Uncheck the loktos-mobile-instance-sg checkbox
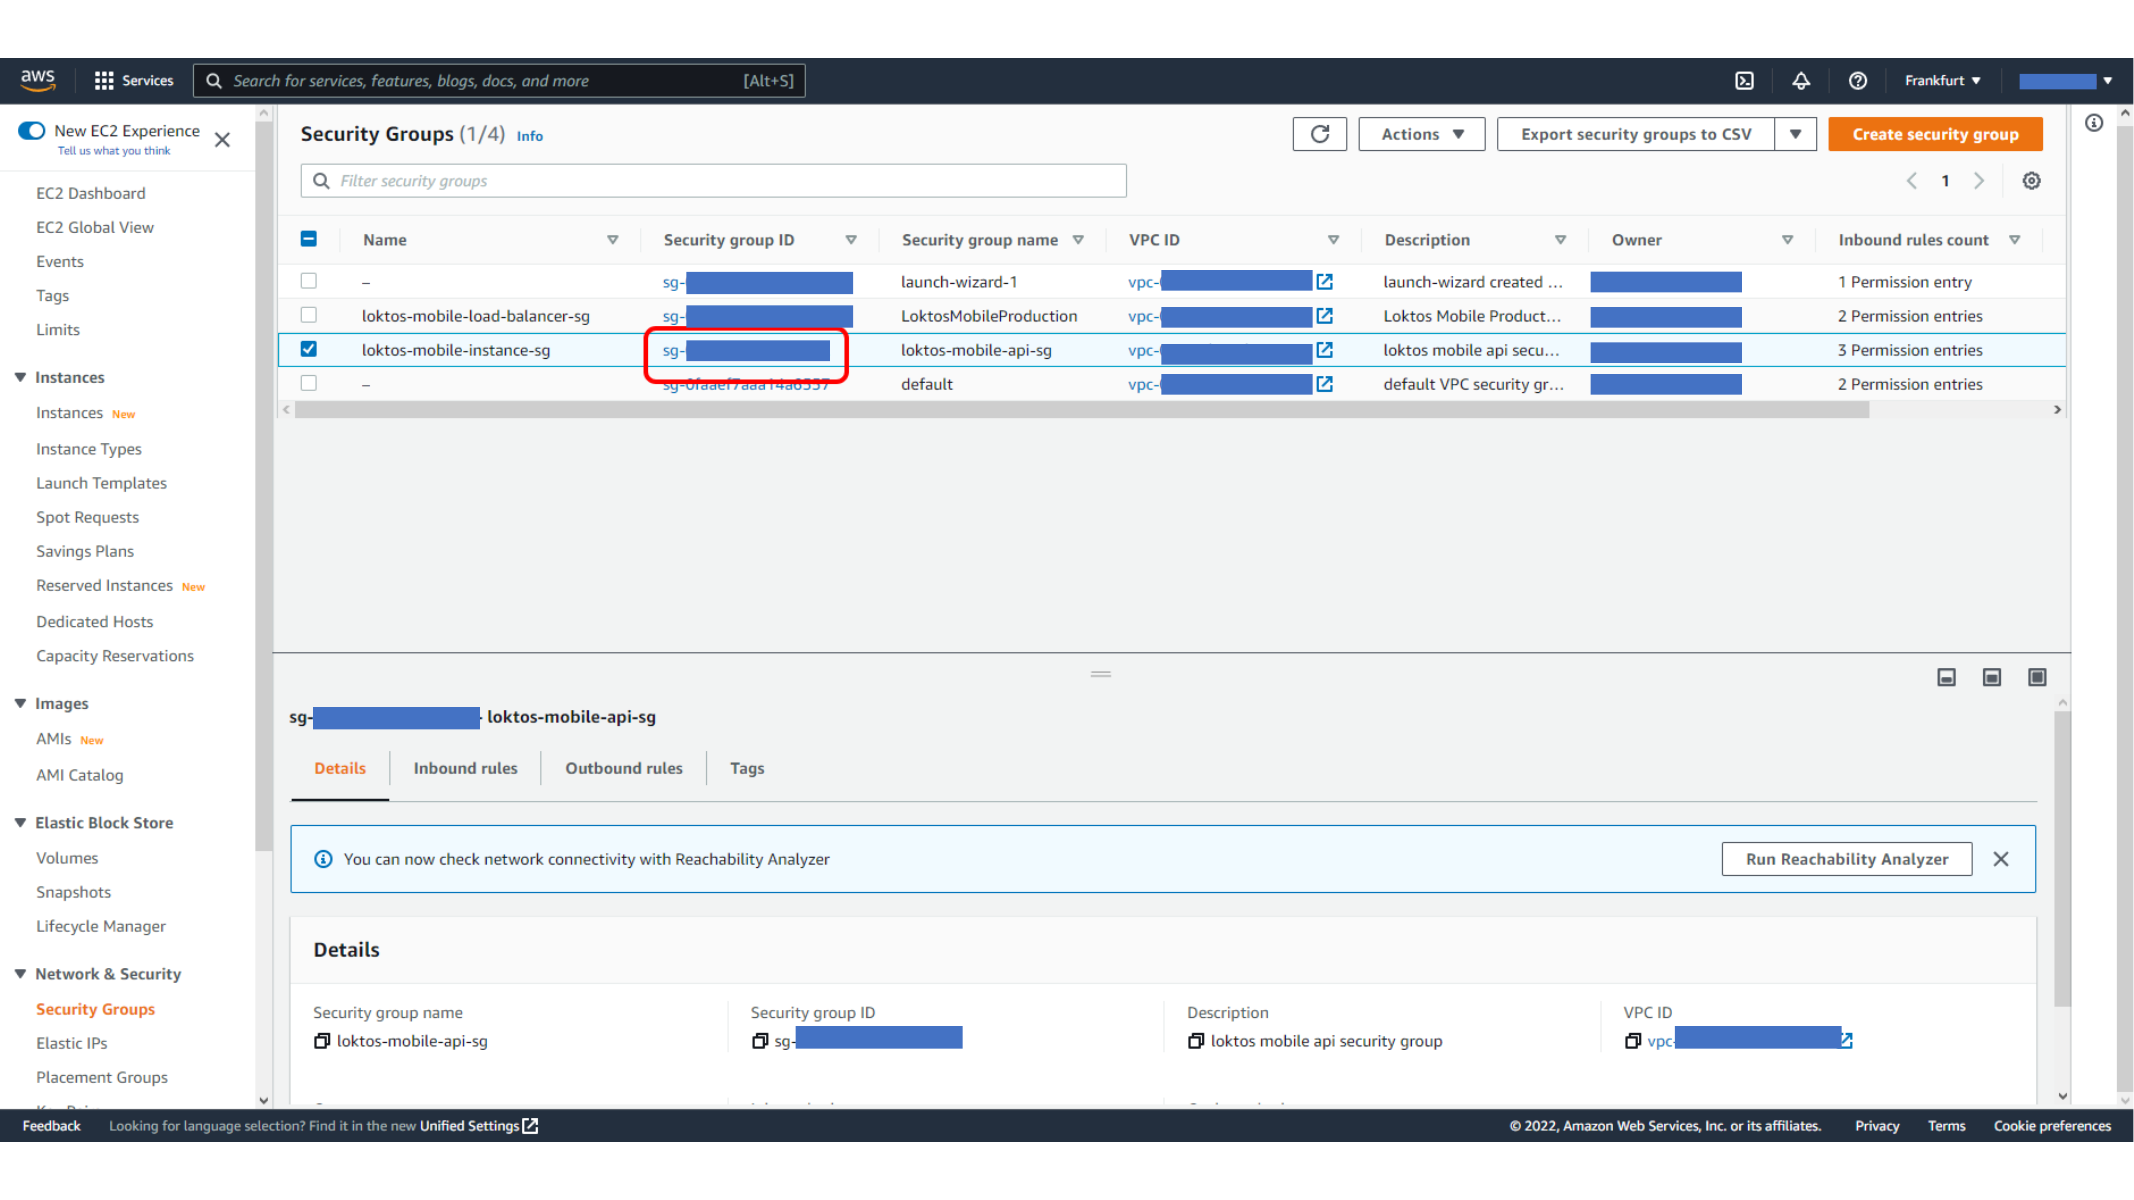 point(309,349)
